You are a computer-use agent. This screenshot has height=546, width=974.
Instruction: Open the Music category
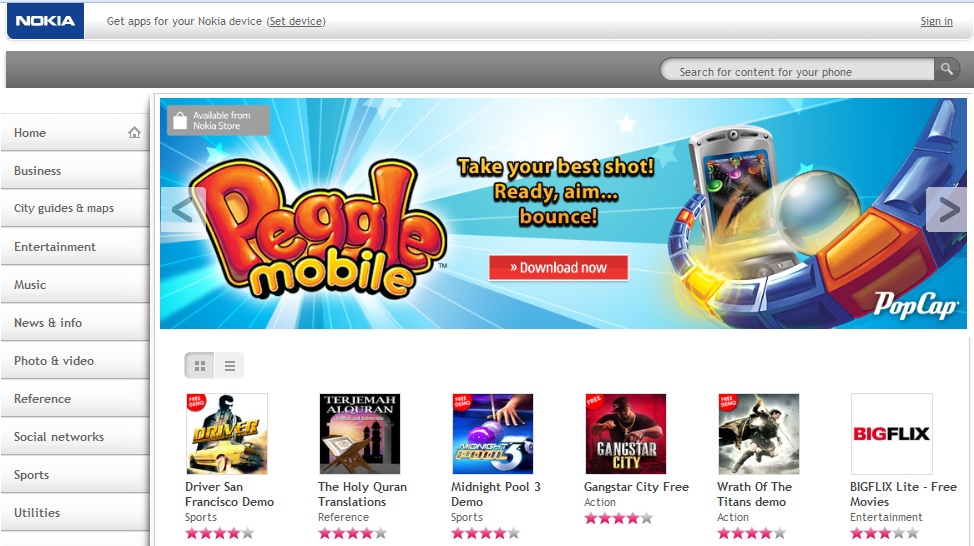[x=75, y=284]
